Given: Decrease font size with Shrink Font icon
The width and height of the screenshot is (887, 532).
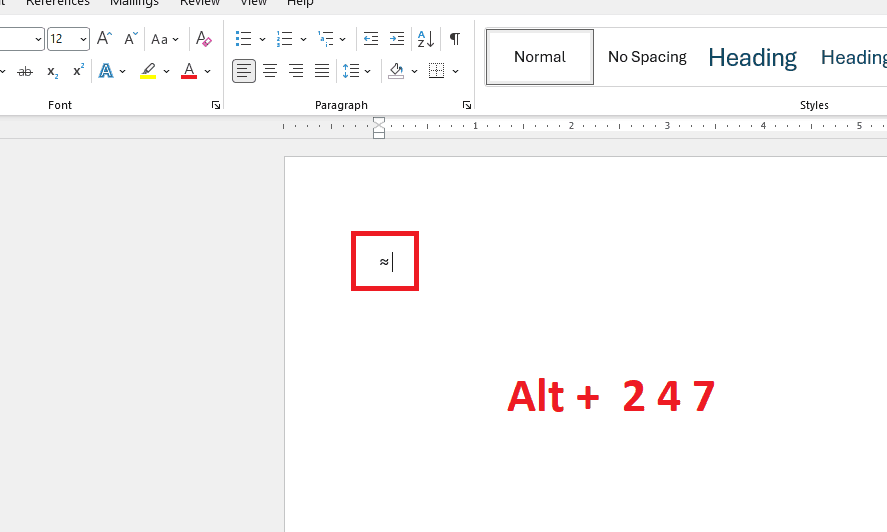Looking at the screenshot, I should click(131, 38).
